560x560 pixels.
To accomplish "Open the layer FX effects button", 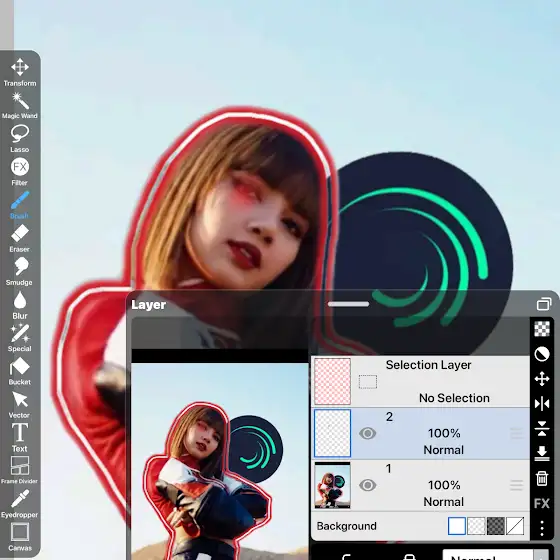I will point(542,503).
